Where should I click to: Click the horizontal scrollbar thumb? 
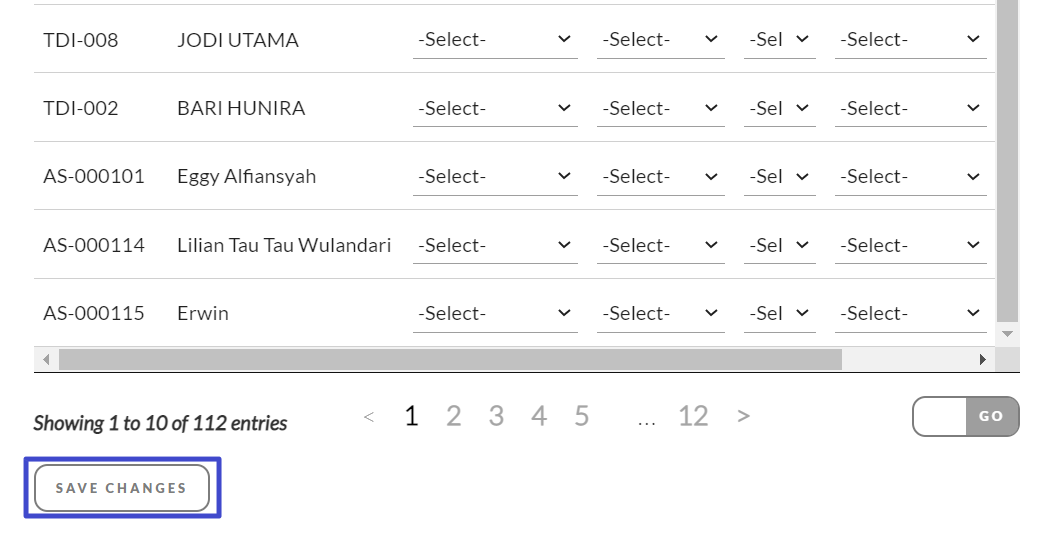point(450,359)
